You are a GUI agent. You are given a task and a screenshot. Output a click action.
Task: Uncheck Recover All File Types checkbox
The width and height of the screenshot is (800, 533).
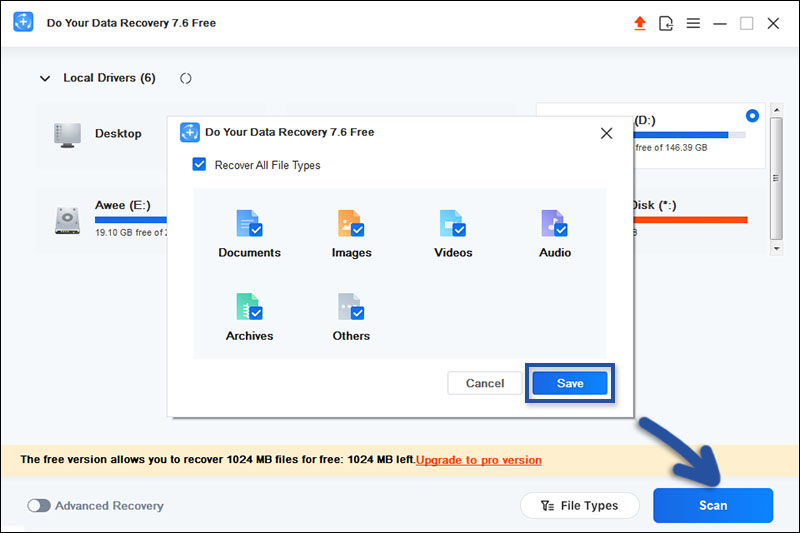click(x=199, y=165)
